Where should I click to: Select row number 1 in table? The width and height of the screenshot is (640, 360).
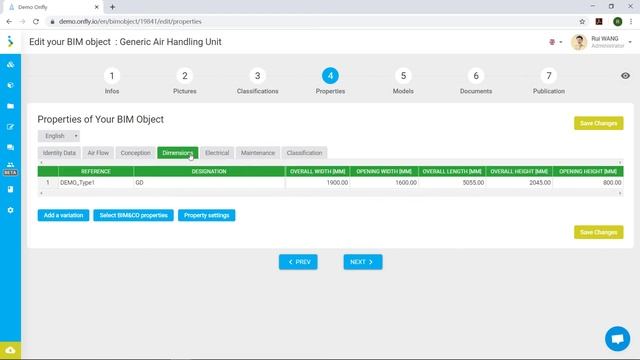point(48,182)
